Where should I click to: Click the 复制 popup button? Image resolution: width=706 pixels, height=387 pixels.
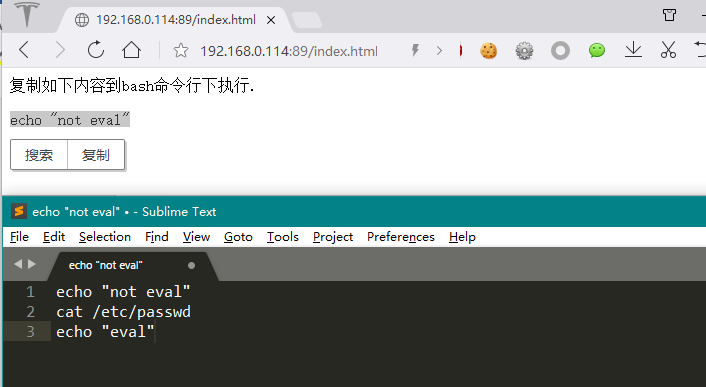[x=95, y=155]
